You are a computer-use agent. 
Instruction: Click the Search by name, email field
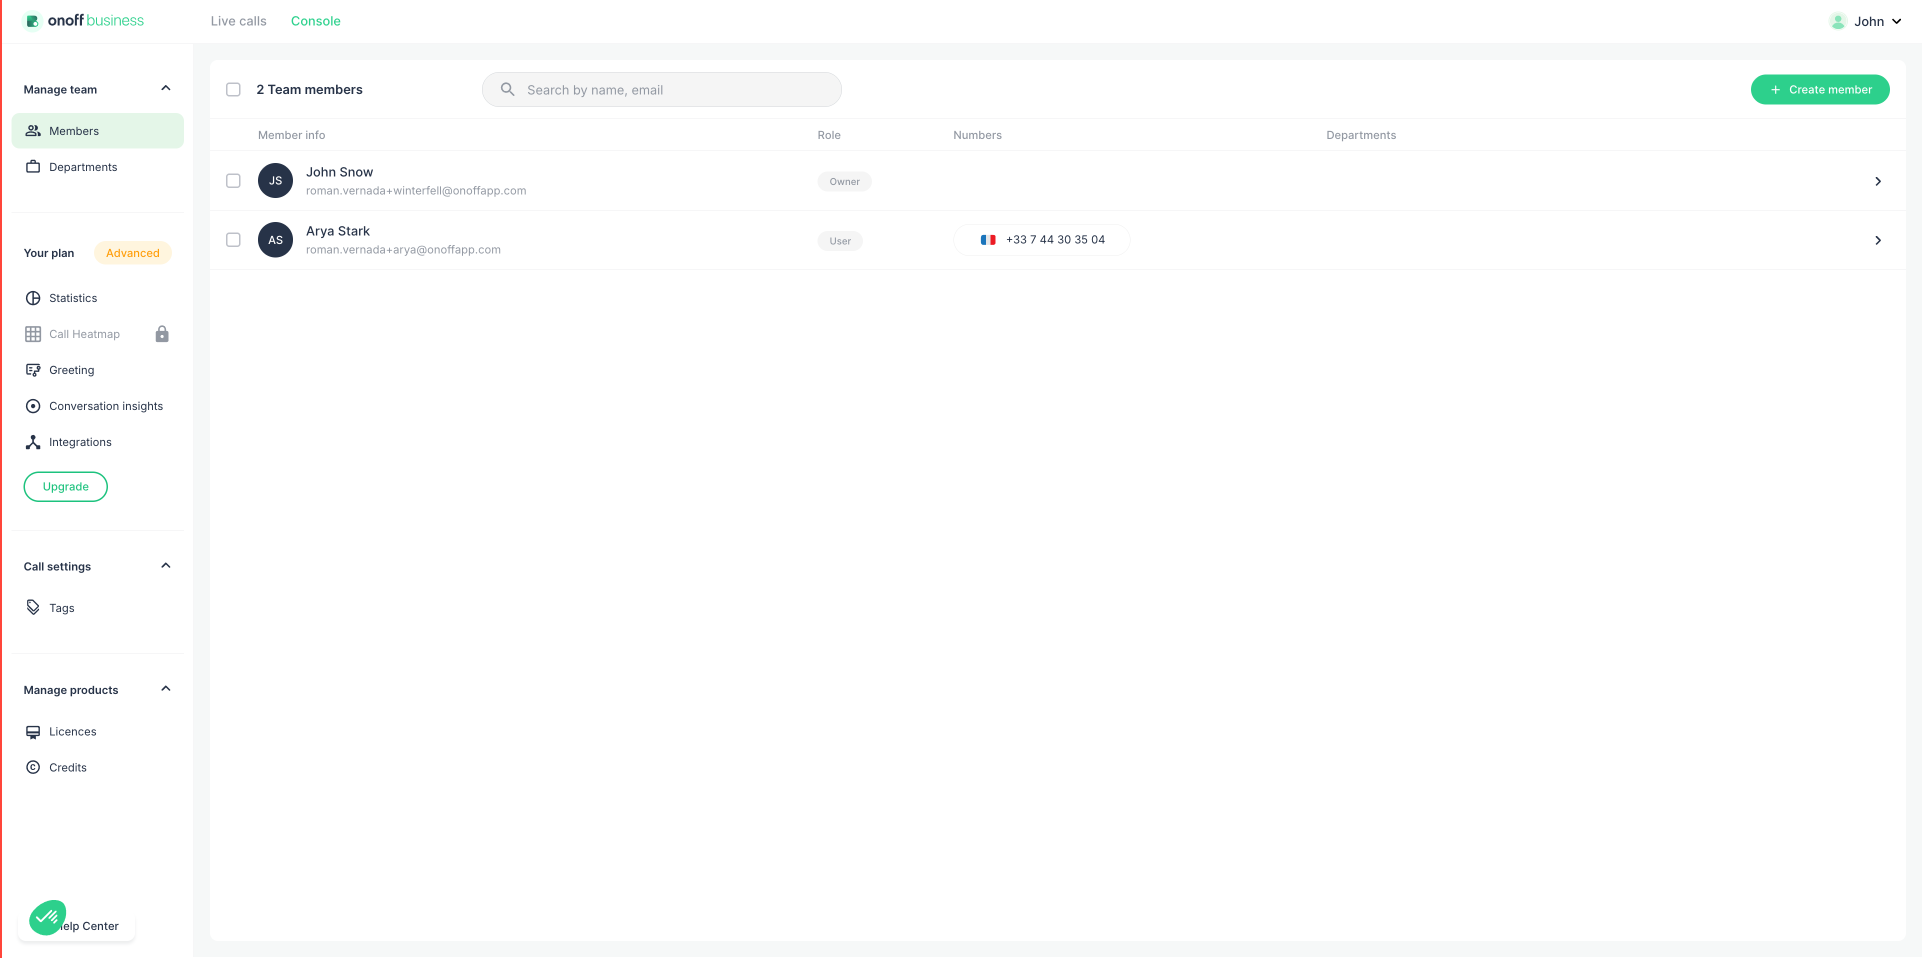(x=662, y=90)
